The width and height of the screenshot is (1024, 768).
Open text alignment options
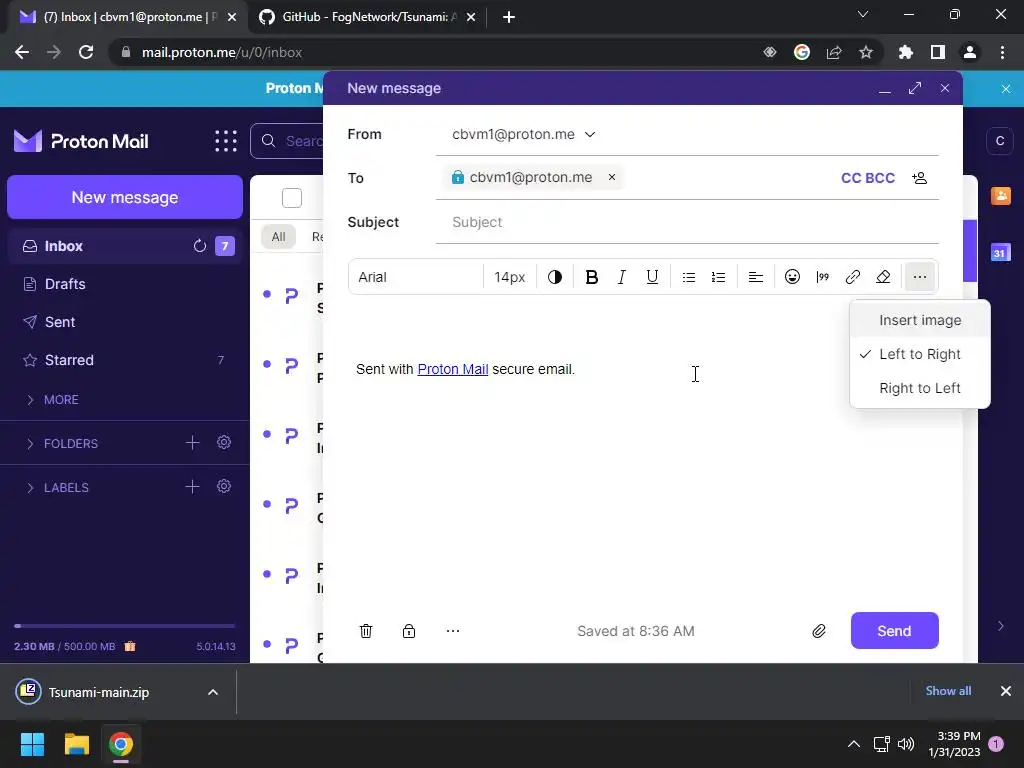pos(756,277)
